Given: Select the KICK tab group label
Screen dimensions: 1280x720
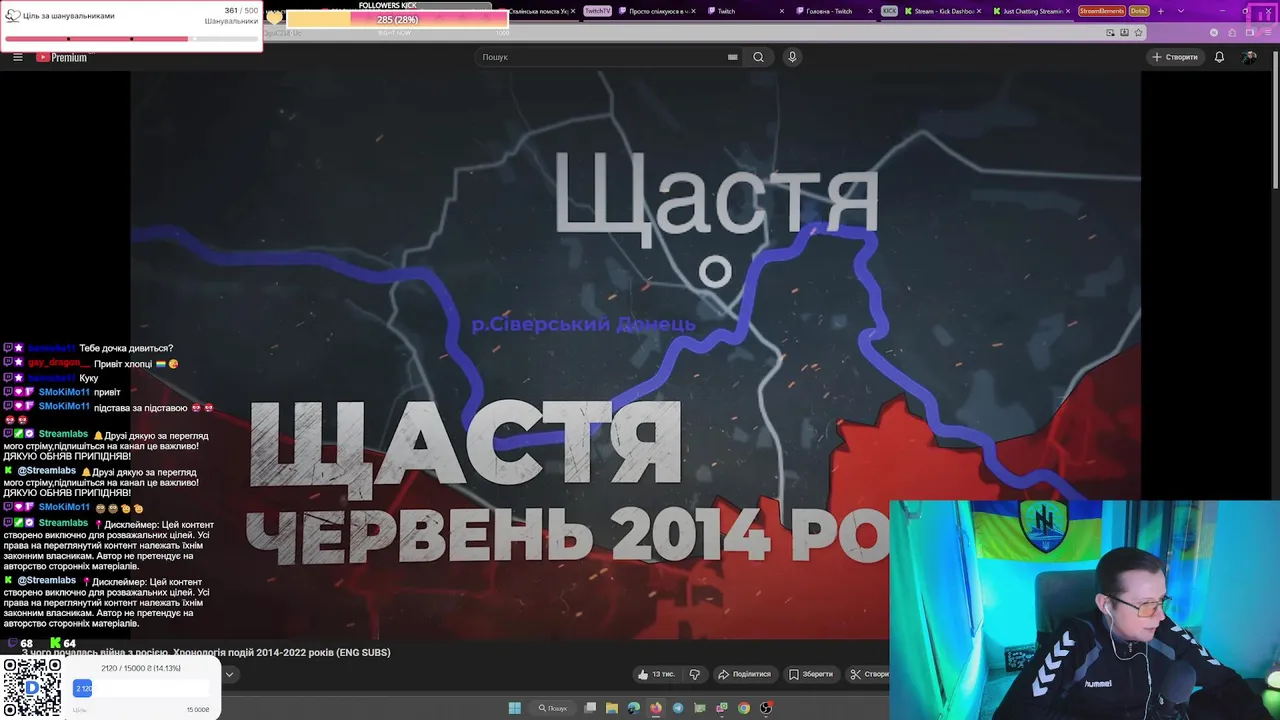Looking at the screenshot, I should tap(889, 11).
